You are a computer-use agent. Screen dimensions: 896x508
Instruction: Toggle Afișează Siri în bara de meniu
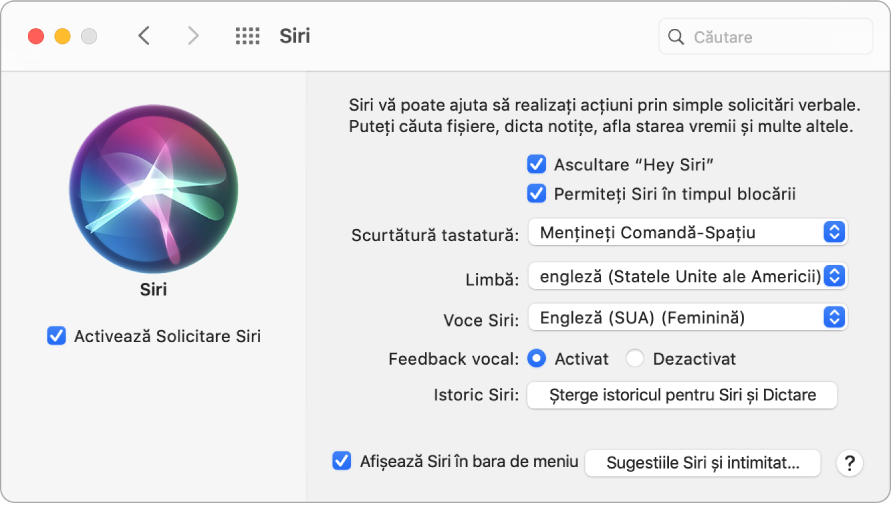pyautogui.click(x=342, y=460)
